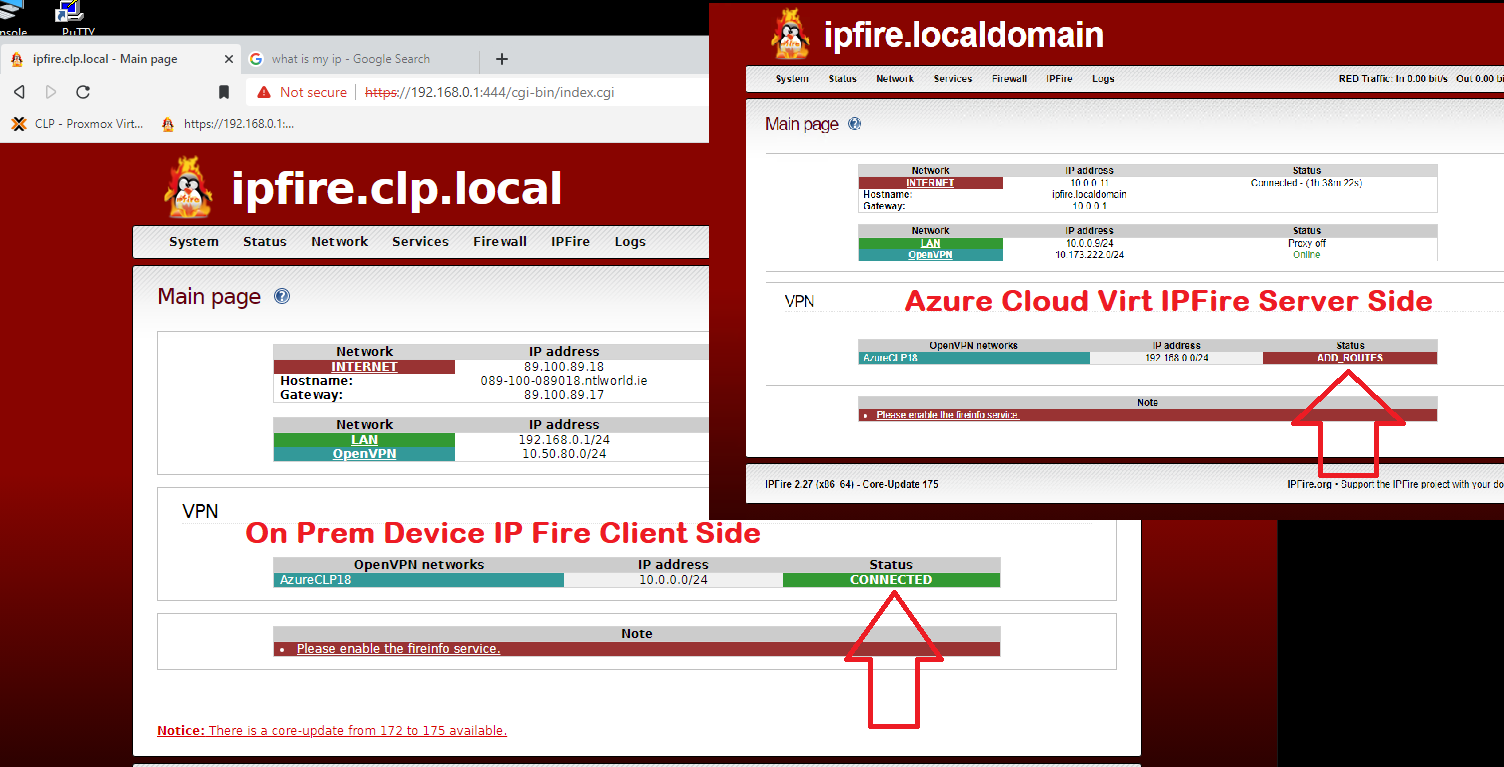Image resolution: width=1504 pixels, height=767 pixels.
Task: Open the Network menu on ipfire.clp.local
Action: click(x=340, y=241)
